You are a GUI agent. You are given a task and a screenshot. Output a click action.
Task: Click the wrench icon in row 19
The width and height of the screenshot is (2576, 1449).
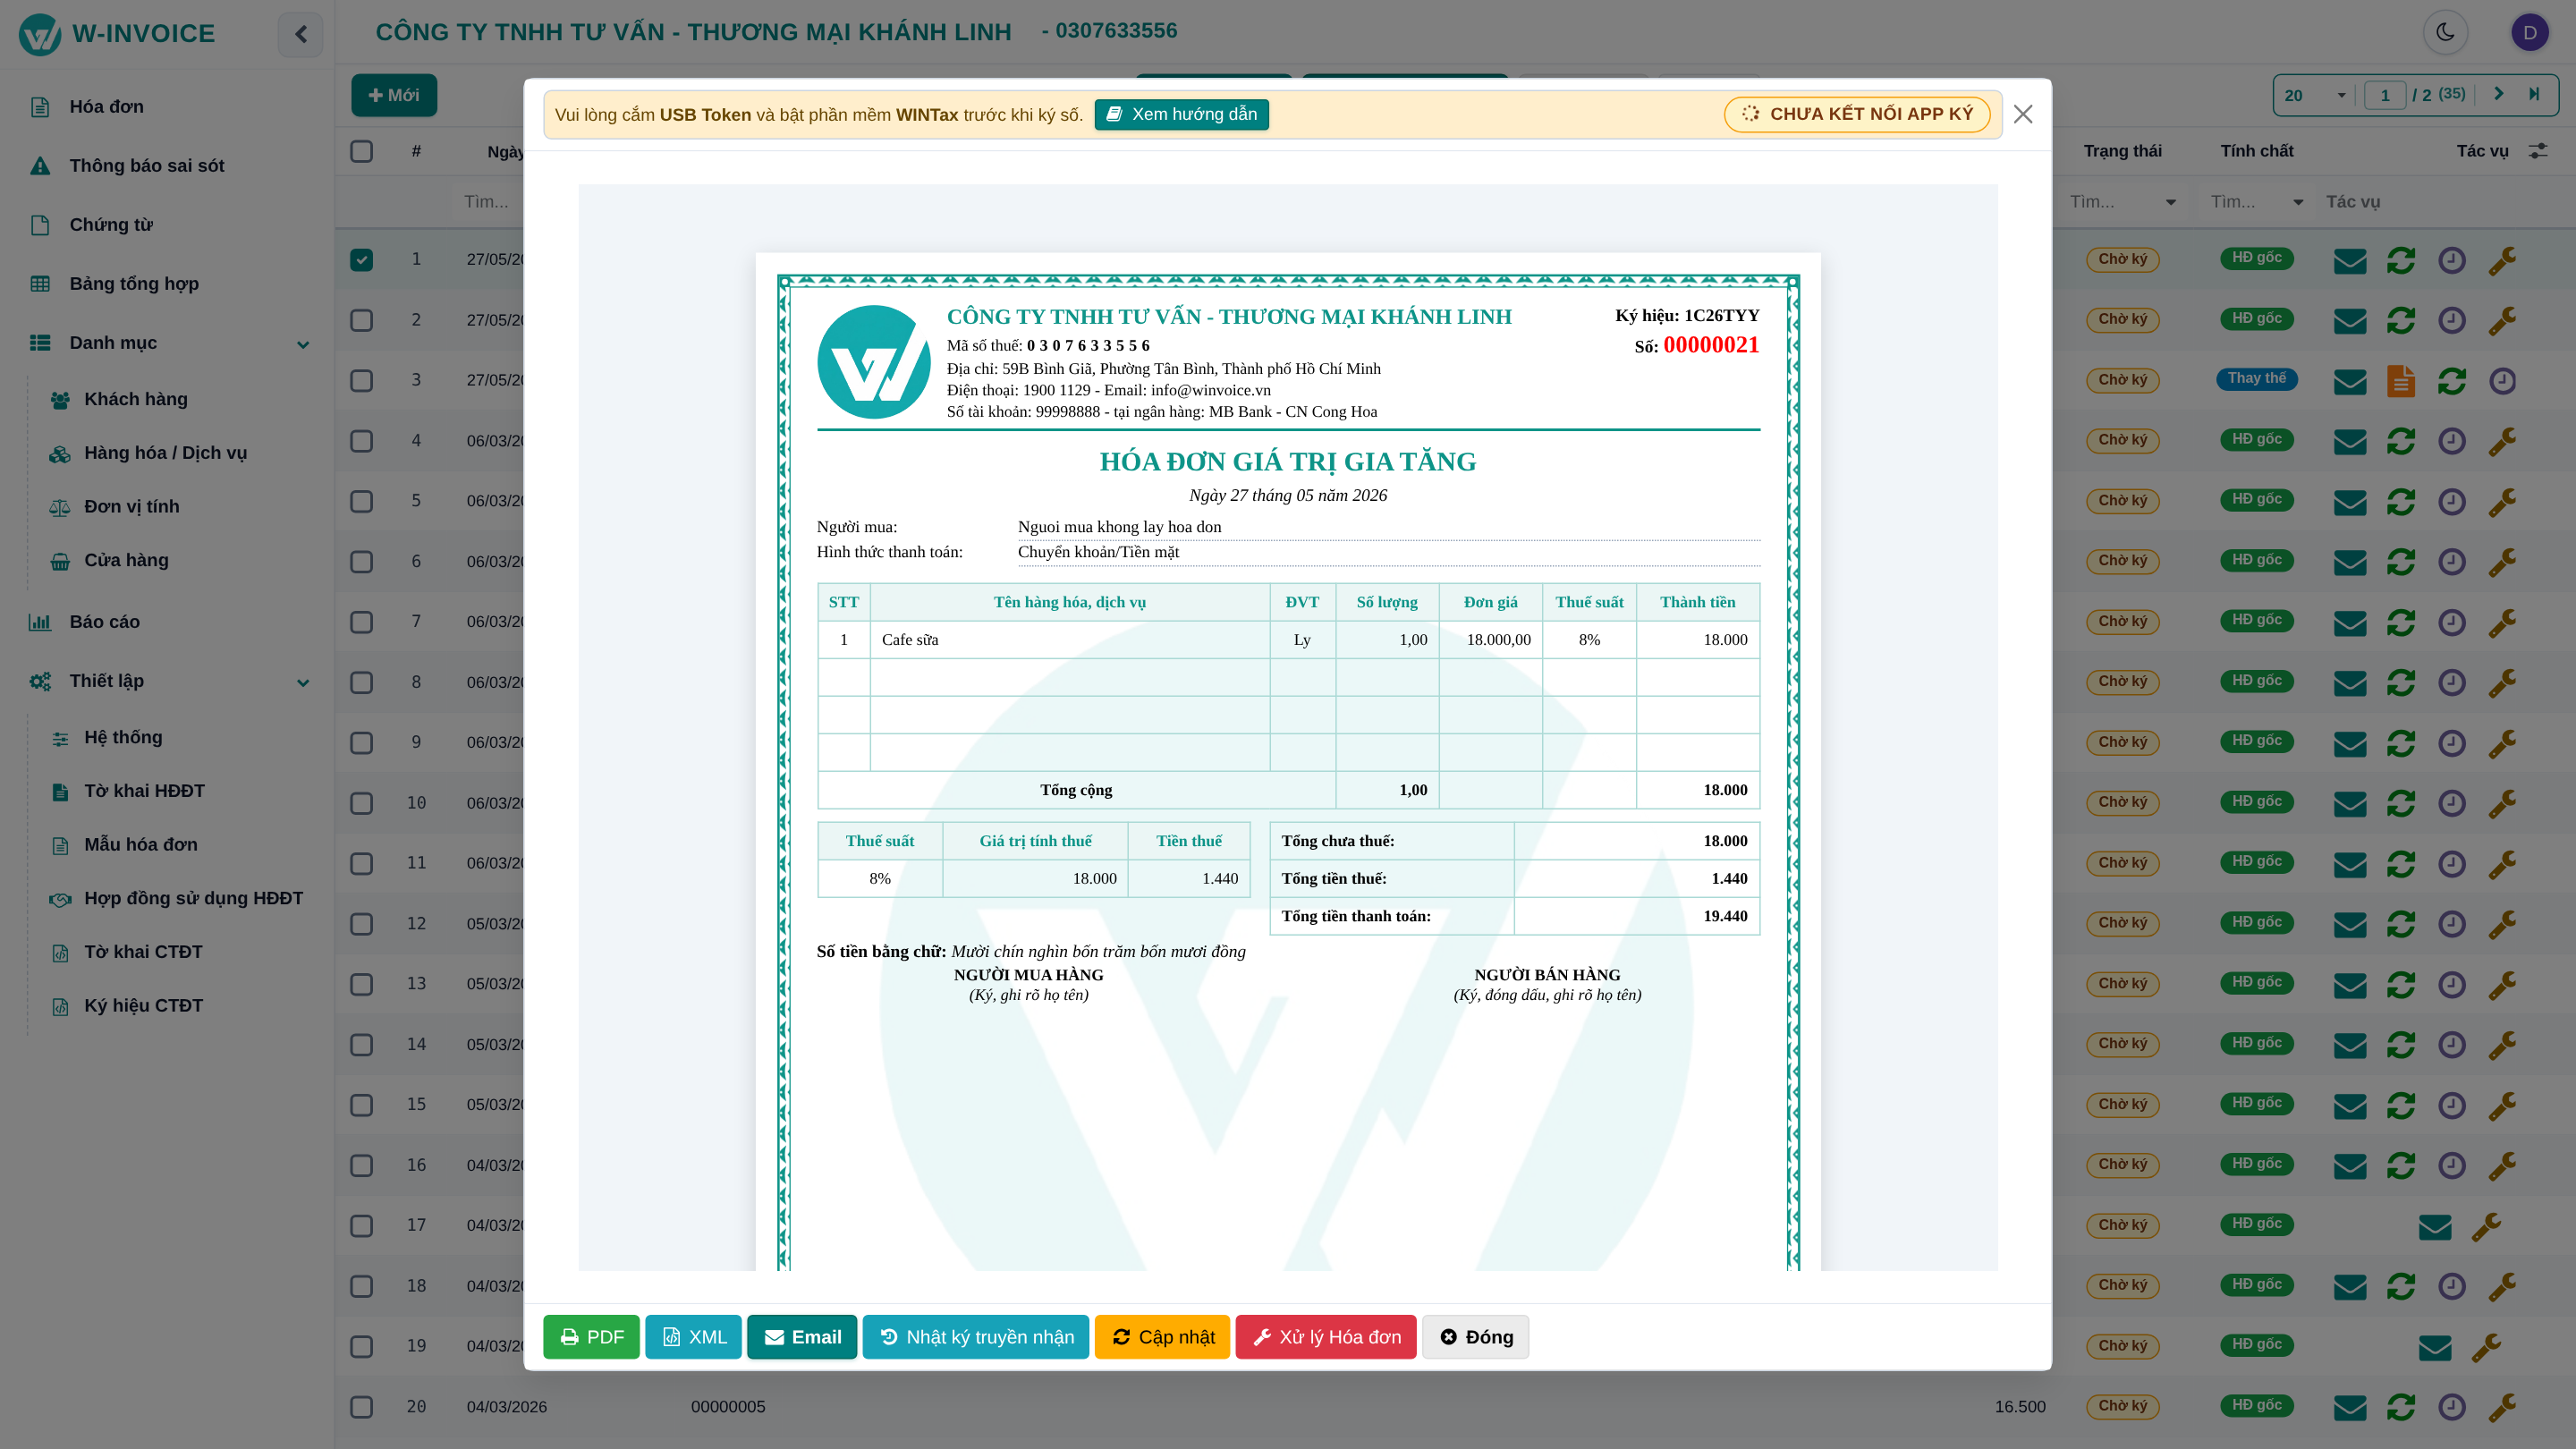coord(2486,1347)
